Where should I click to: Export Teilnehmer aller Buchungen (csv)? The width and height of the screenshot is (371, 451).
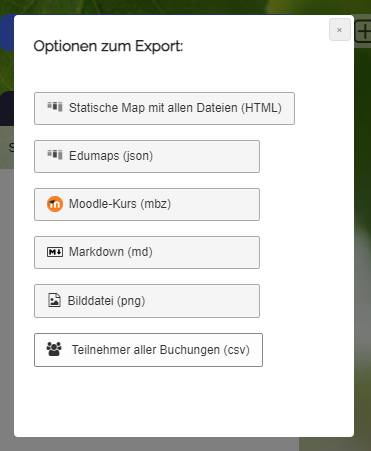(x=148, y=350)
